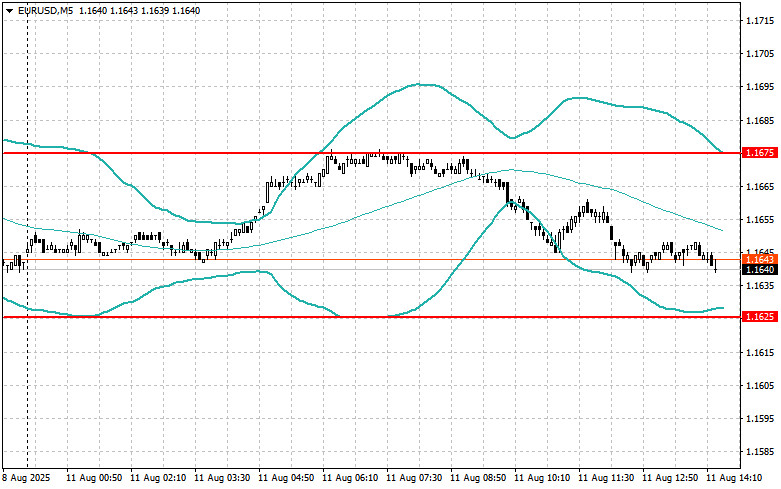Click the 11 Aug 00:50 time label
The width and height of the screenshot is (781, 489).
tap(94, 478)
